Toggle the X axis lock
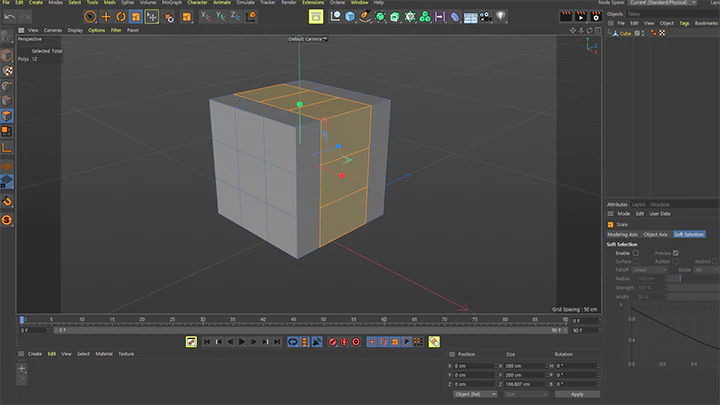720x405 pixels. (x=206, y=17)
